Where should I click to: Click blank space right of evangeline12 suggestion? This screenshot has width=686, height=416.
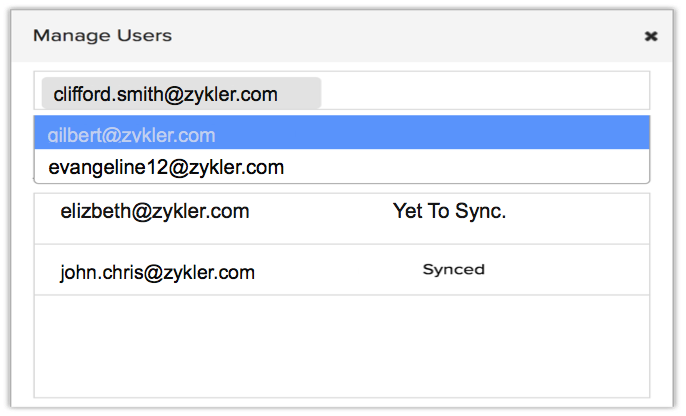click(470, 167)
